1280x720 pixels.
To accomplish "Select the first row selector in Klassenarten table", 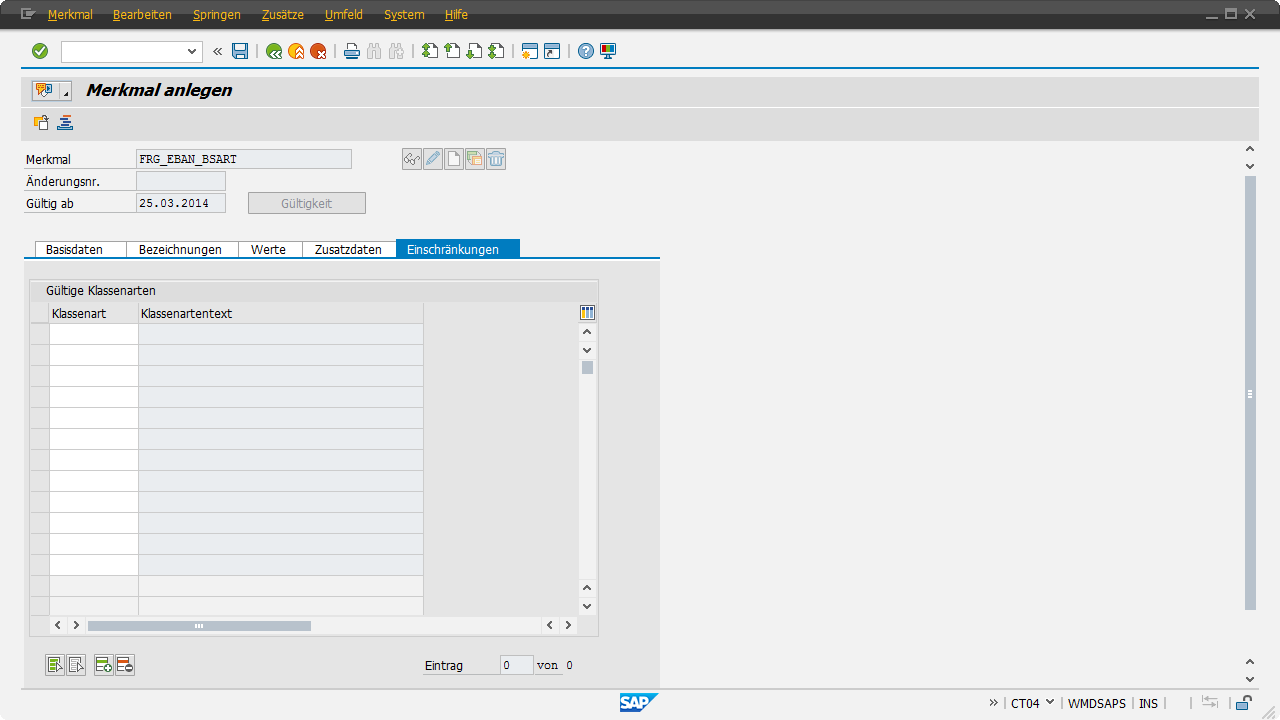I will (40, 334).
